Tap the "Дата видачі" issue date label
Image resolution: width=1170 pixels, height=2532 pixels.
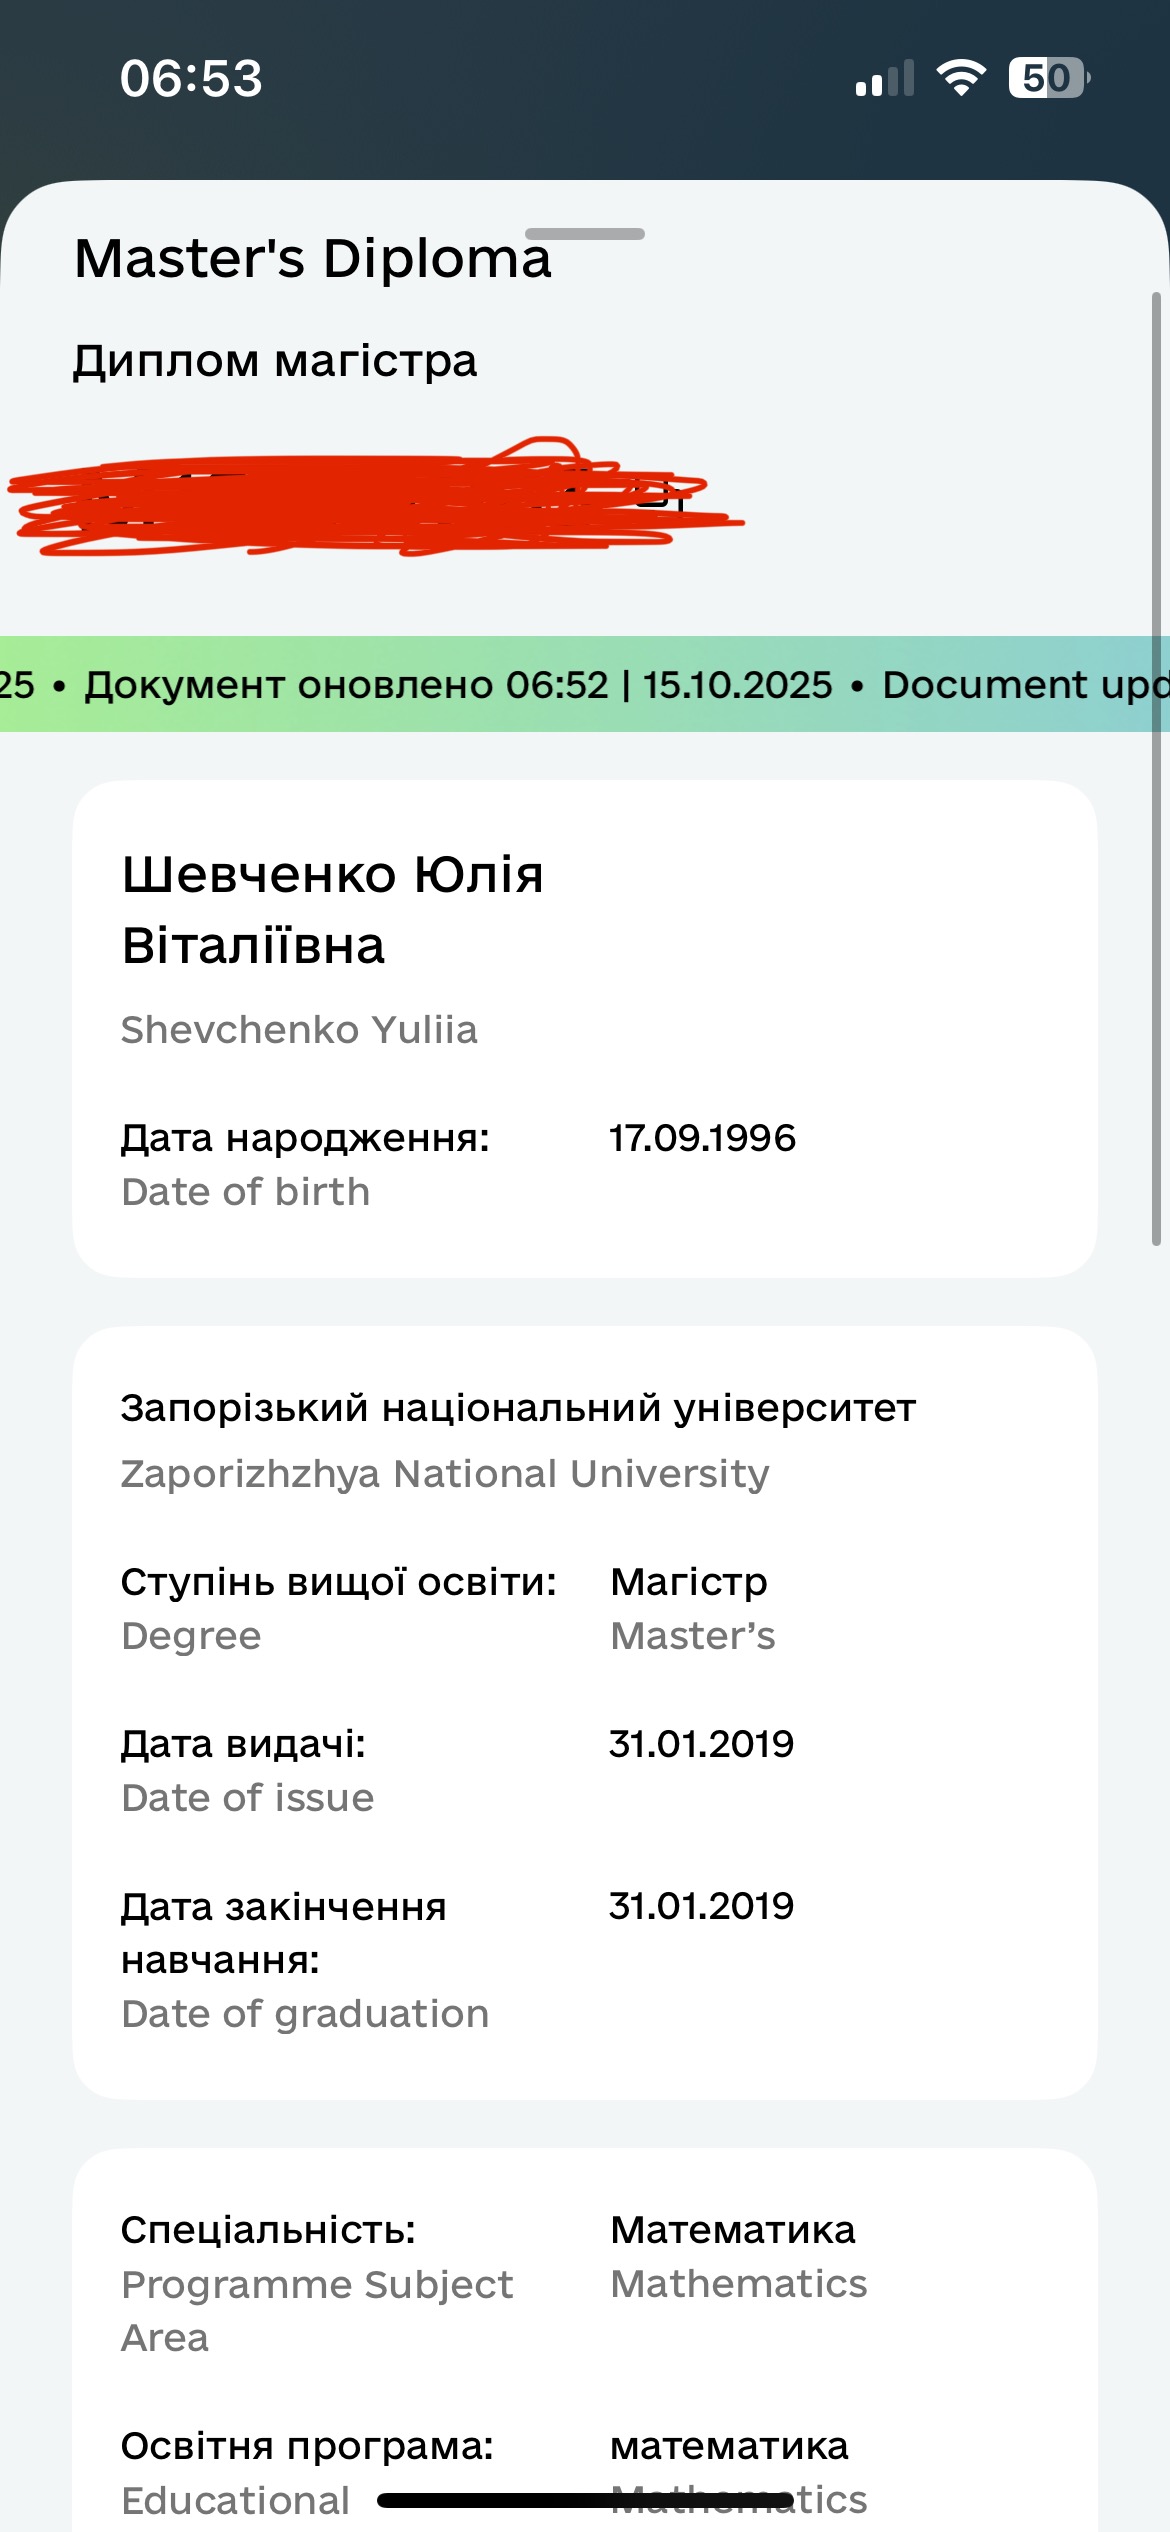pyautogui.click(x=243, y=1744)
